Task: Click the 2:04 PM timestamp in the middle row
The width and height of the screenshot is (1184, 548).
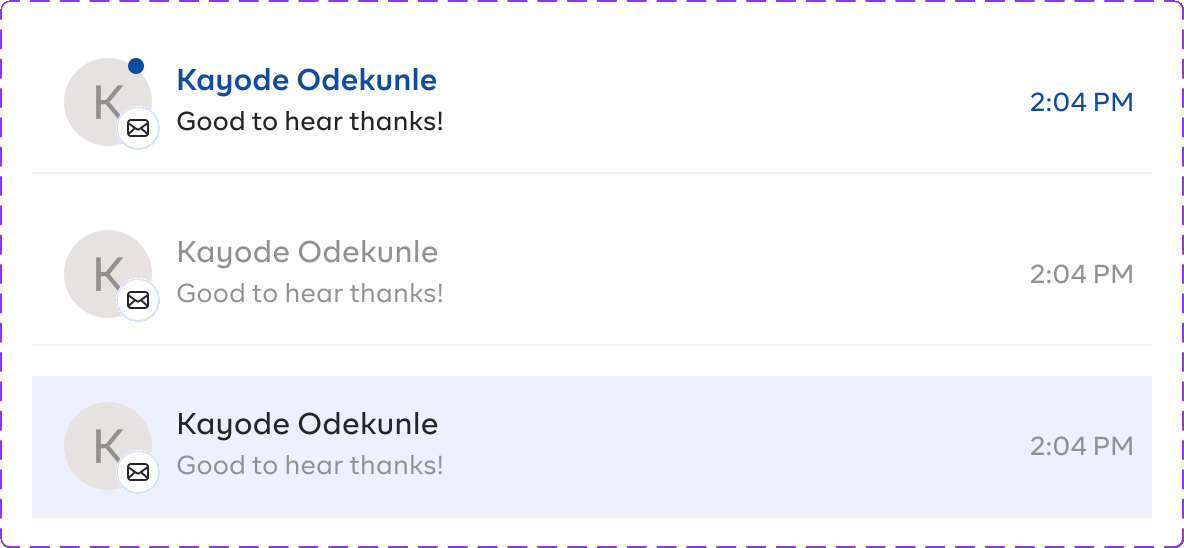Action: point(1081,274)
